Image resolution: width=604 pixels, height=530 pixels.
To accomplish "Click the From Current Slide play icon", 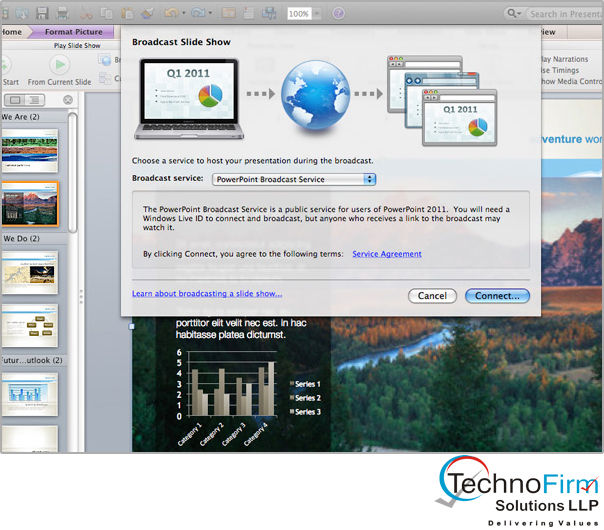I will (60, 65).
